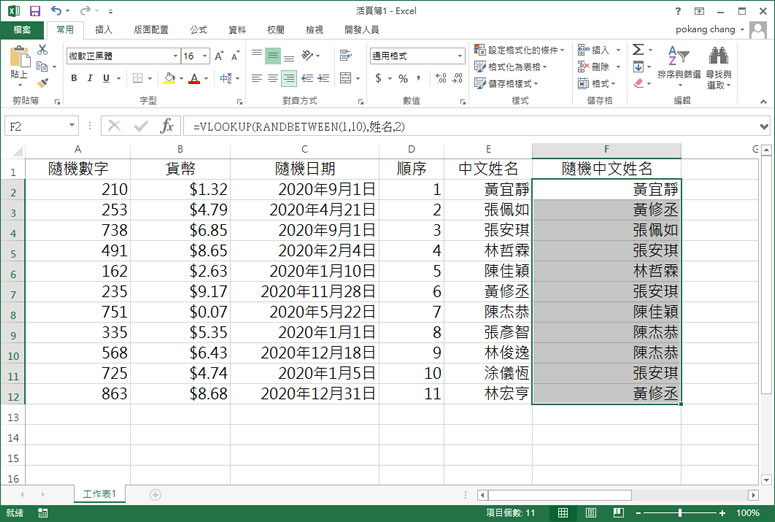Add a new sheet with the plus icon
The image size is (775, 522).
click(155, 494)
